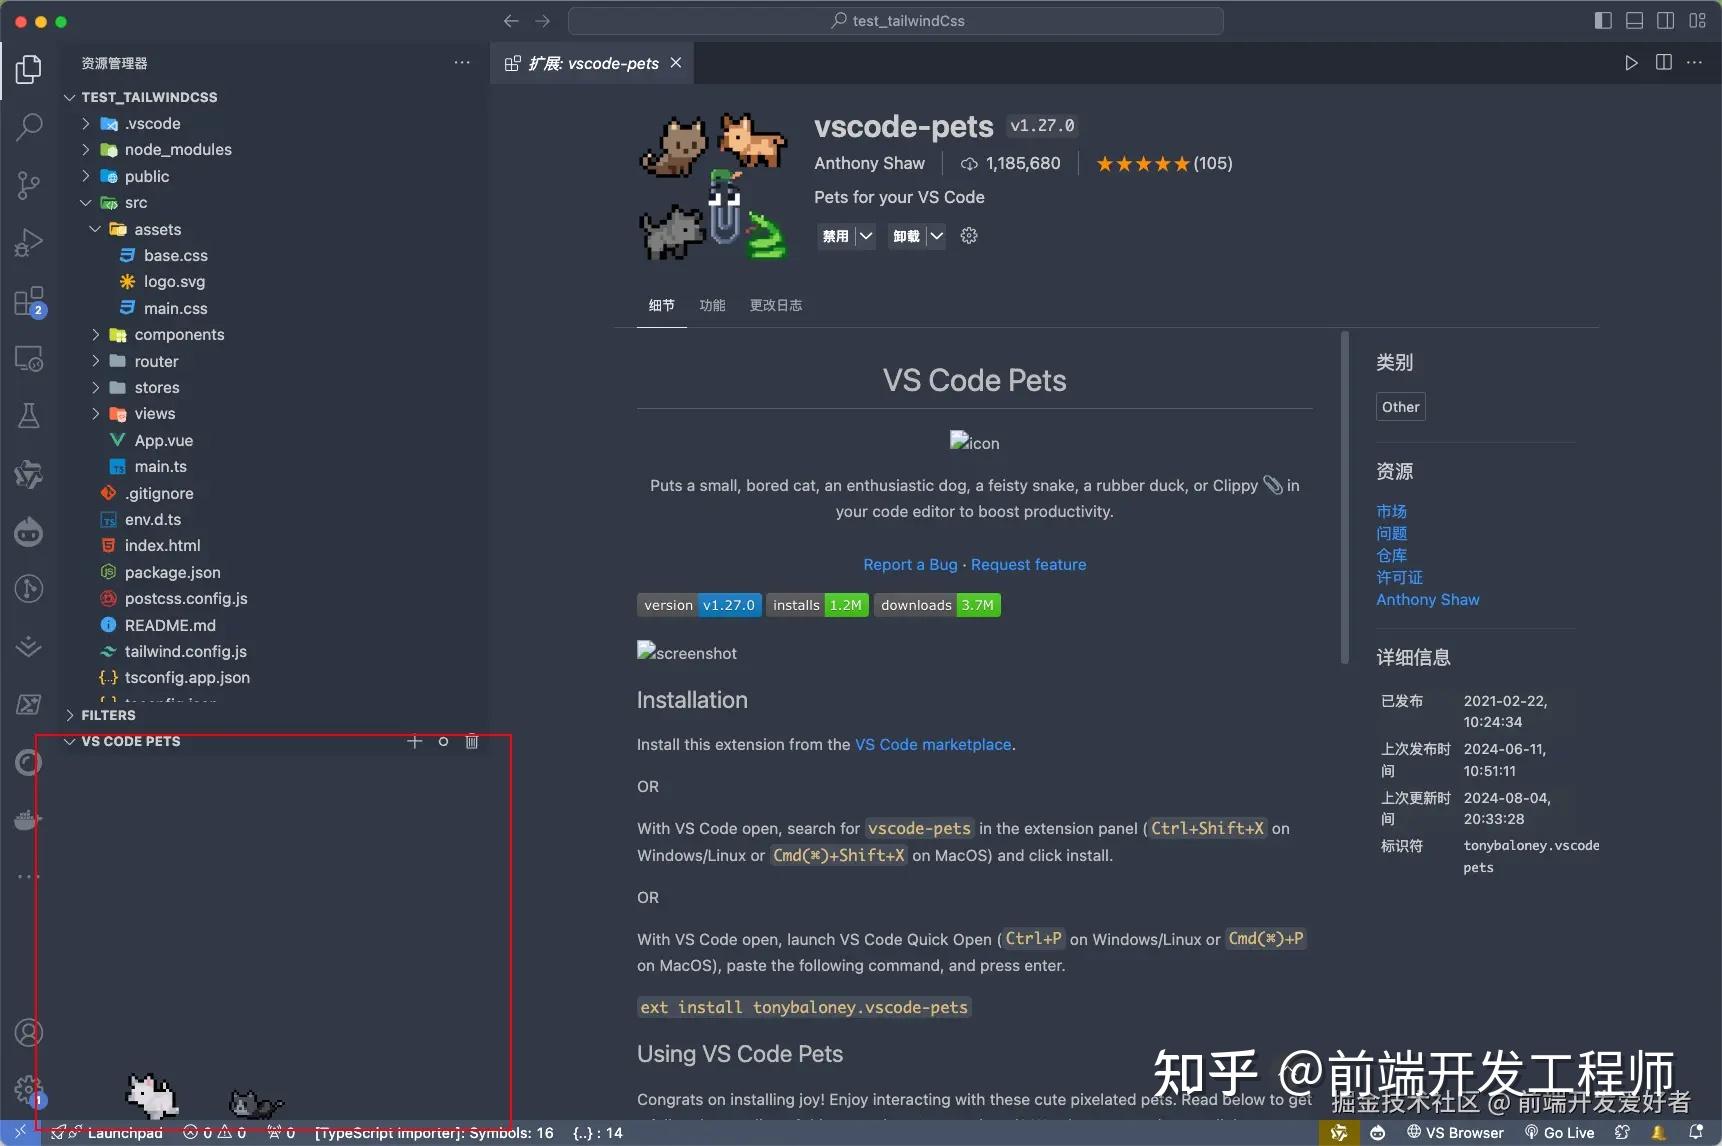Spawn a new pet with the plus icon
Image resolution: width=1722 pixels, height=1146 pixels.
coord(414,741)
